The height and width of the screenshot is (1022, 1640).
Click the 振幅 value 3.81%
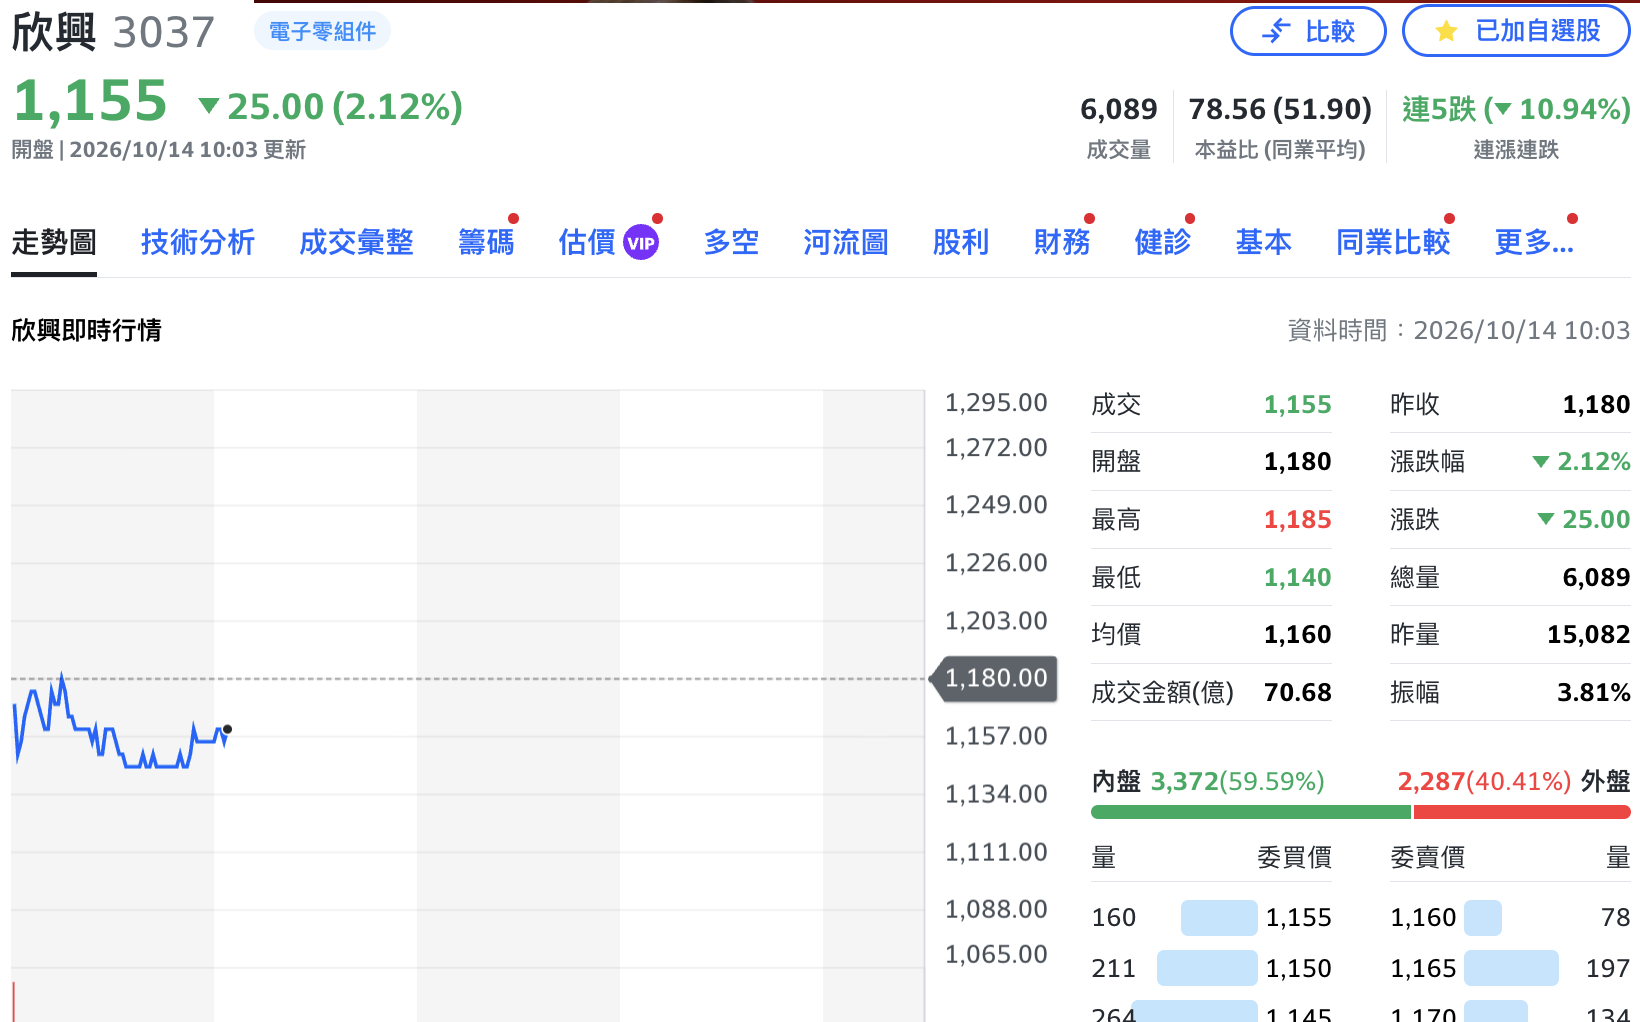[x=1593, y=692]
